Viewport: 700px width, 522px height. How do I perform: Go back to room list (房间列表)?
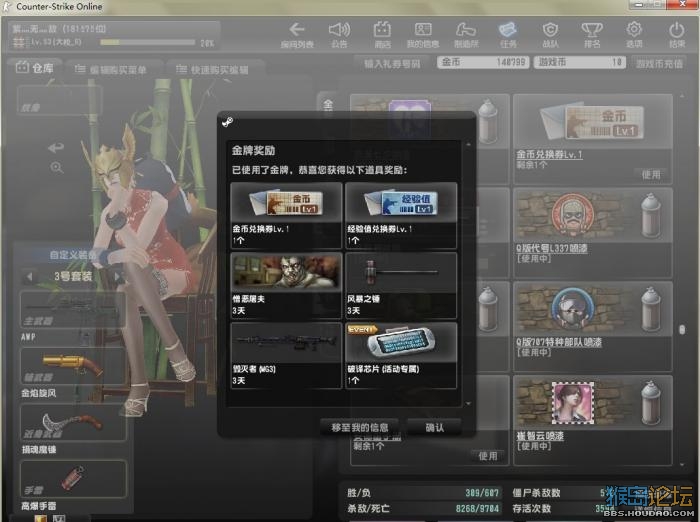[297, 34]
